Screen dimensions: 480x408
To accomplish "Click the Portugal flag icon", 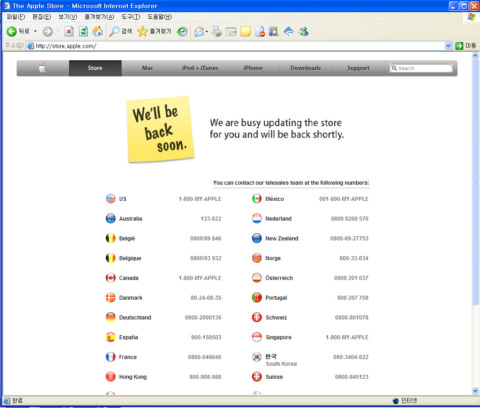I will [257, 297].
